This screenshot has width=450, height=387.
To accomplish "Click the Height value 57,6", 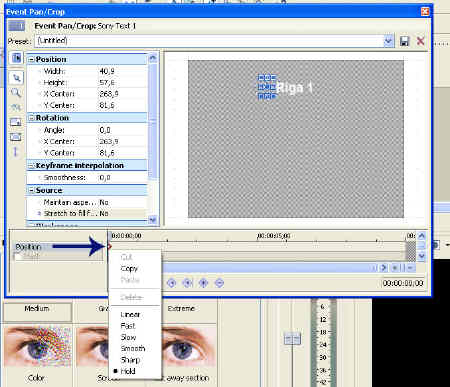I will coord(107,82).
